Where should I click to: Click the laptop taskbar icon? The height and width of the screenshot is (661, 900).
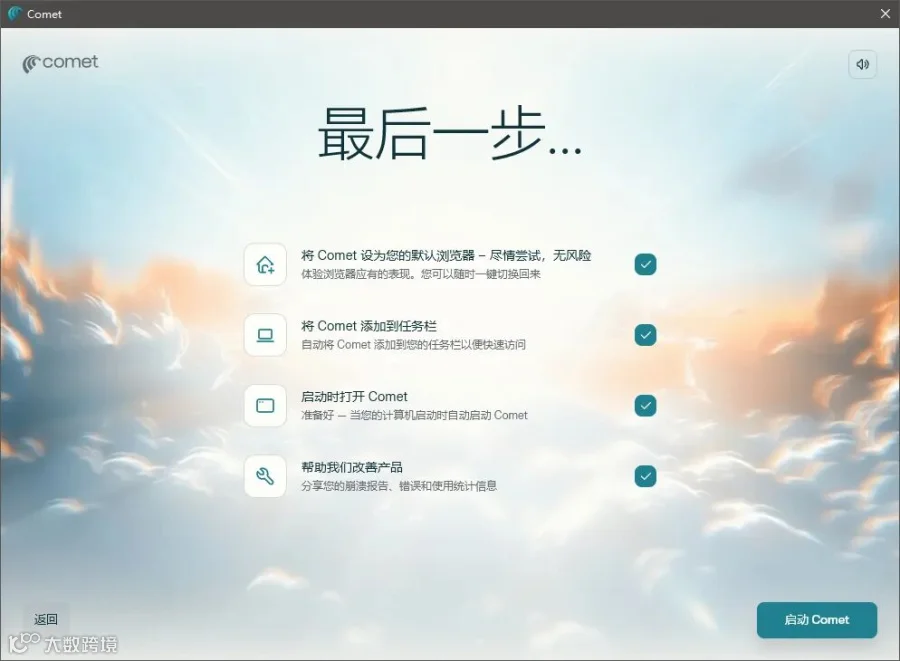[265, 335]
